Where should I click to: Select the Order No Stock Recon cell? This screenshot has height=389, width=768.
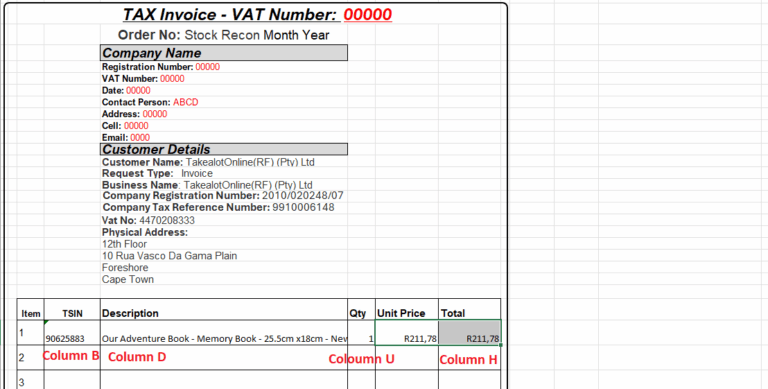click(x=223, y=35)
